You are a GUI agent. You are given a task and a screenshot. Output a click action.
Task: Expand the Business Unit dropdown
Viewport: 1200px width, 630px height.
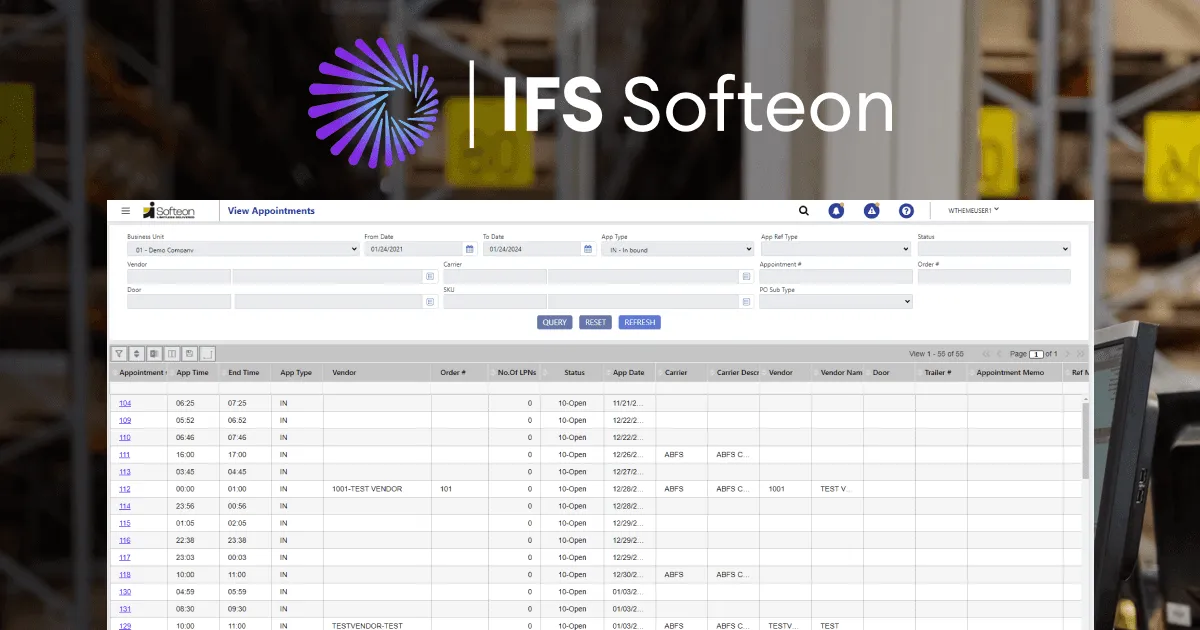(x=242, y=249)
